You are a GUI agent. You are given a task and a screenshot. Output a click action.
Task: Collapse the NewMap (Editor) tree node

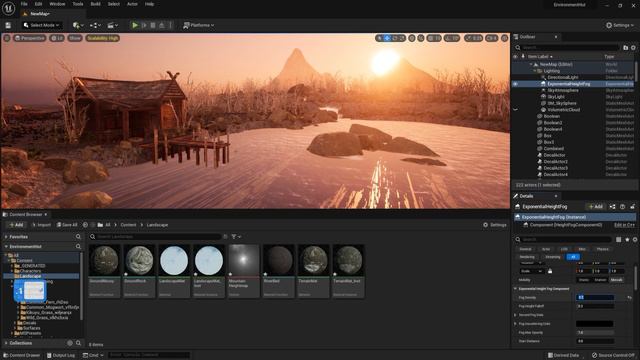(531, 64)
